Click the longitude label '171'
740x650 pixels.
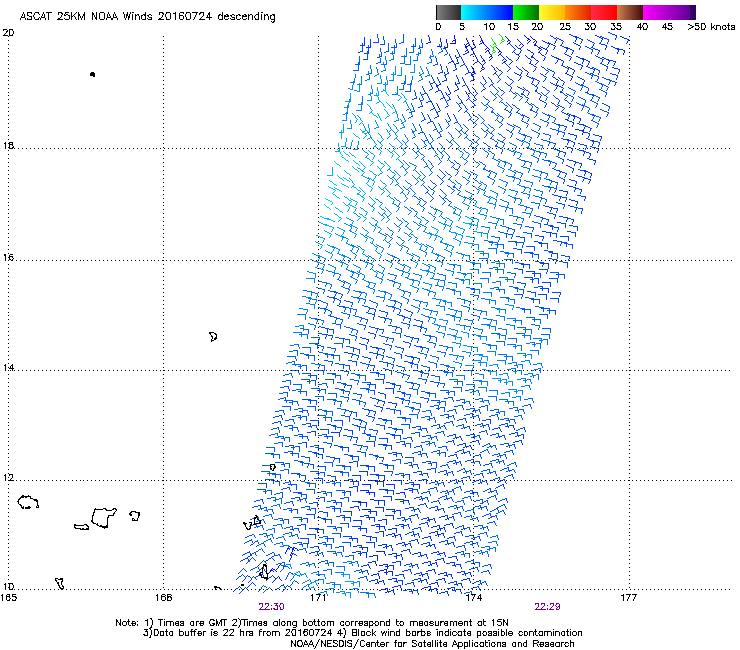(x=318, y=598)
